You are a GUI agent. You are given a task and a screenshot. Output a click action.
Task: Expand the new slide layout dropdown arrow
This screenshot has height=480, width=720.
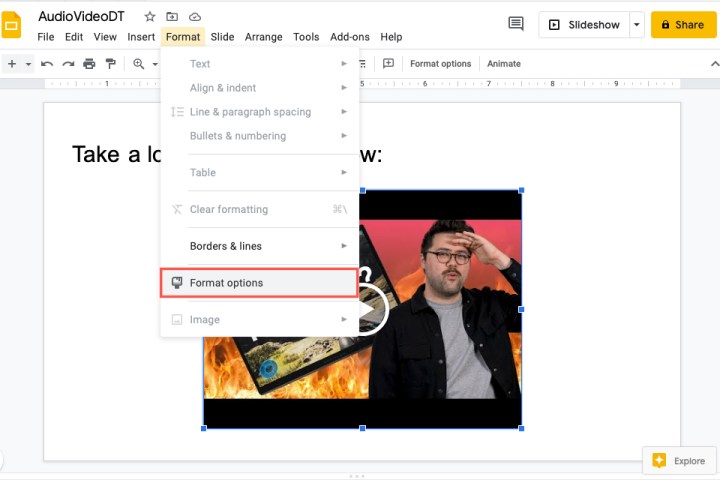(29, 64)
